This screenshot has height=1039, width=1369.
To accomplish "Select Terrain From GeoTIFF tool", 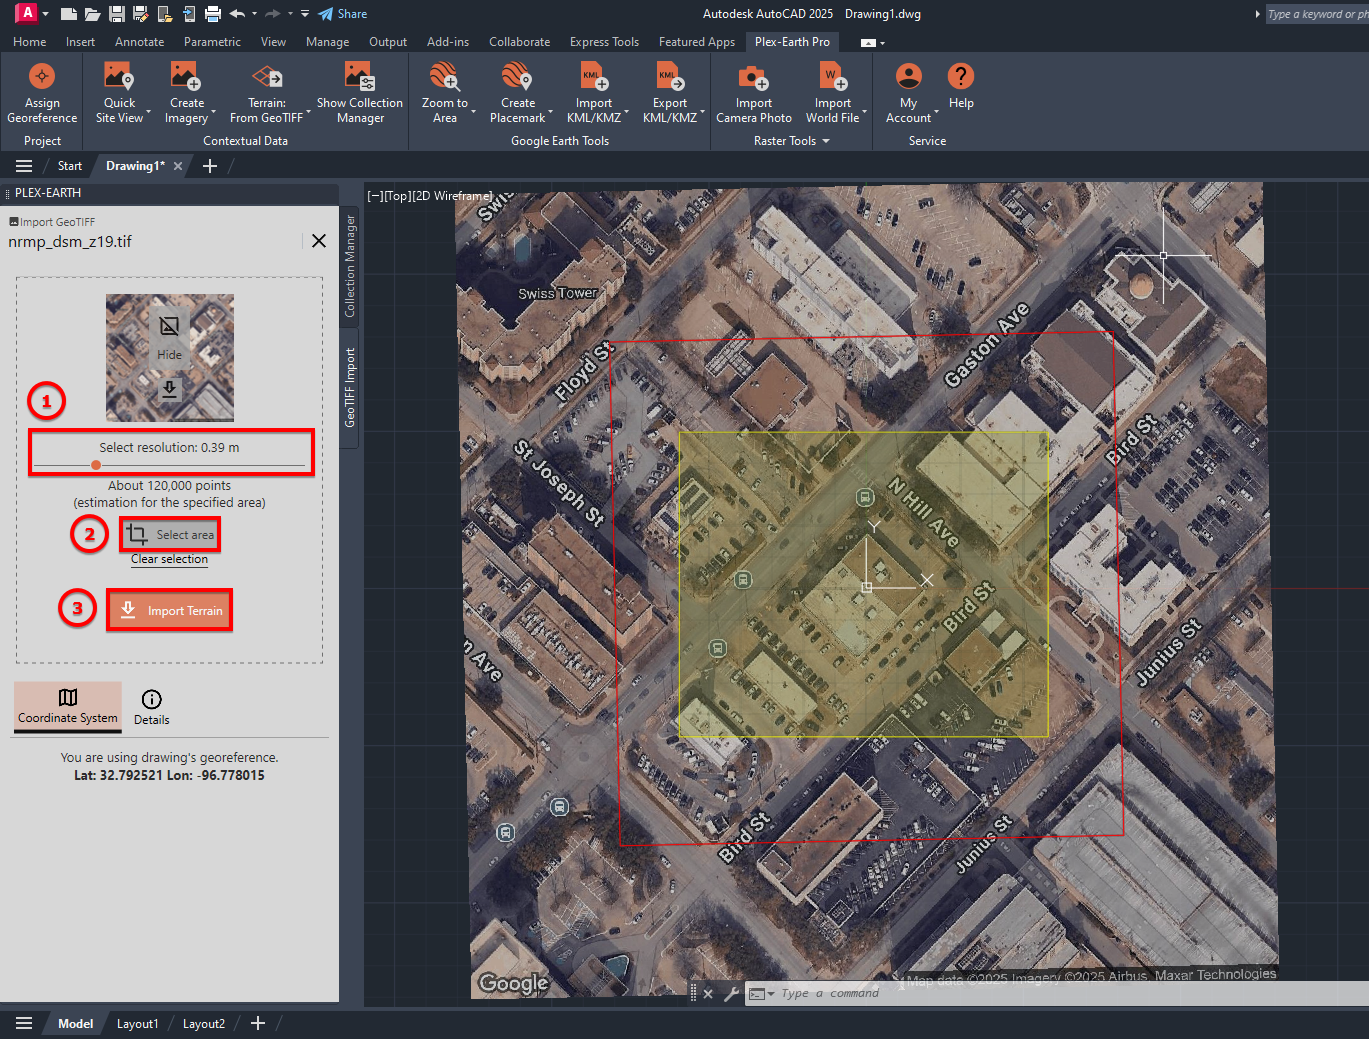I will click(x=267, y=94).
